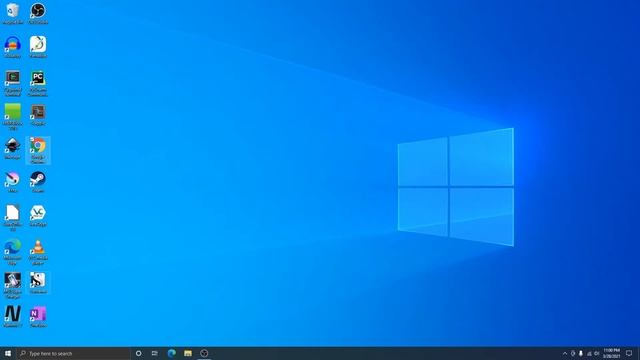Screen dimensions: 640x360
Task: Open the Action Center notifications icon
Action: coord(629,353)
